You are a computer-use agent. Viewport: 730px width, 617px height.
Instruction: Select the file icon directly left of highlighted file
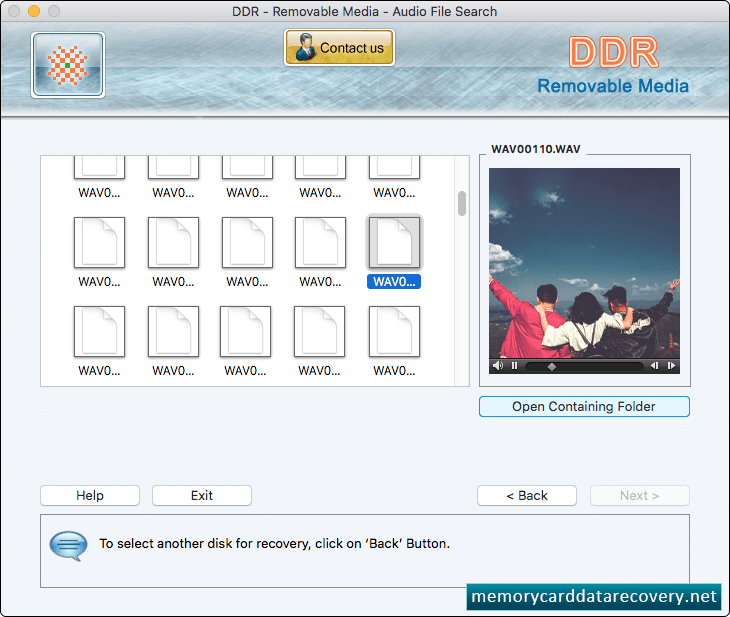[x=320, y=243]
